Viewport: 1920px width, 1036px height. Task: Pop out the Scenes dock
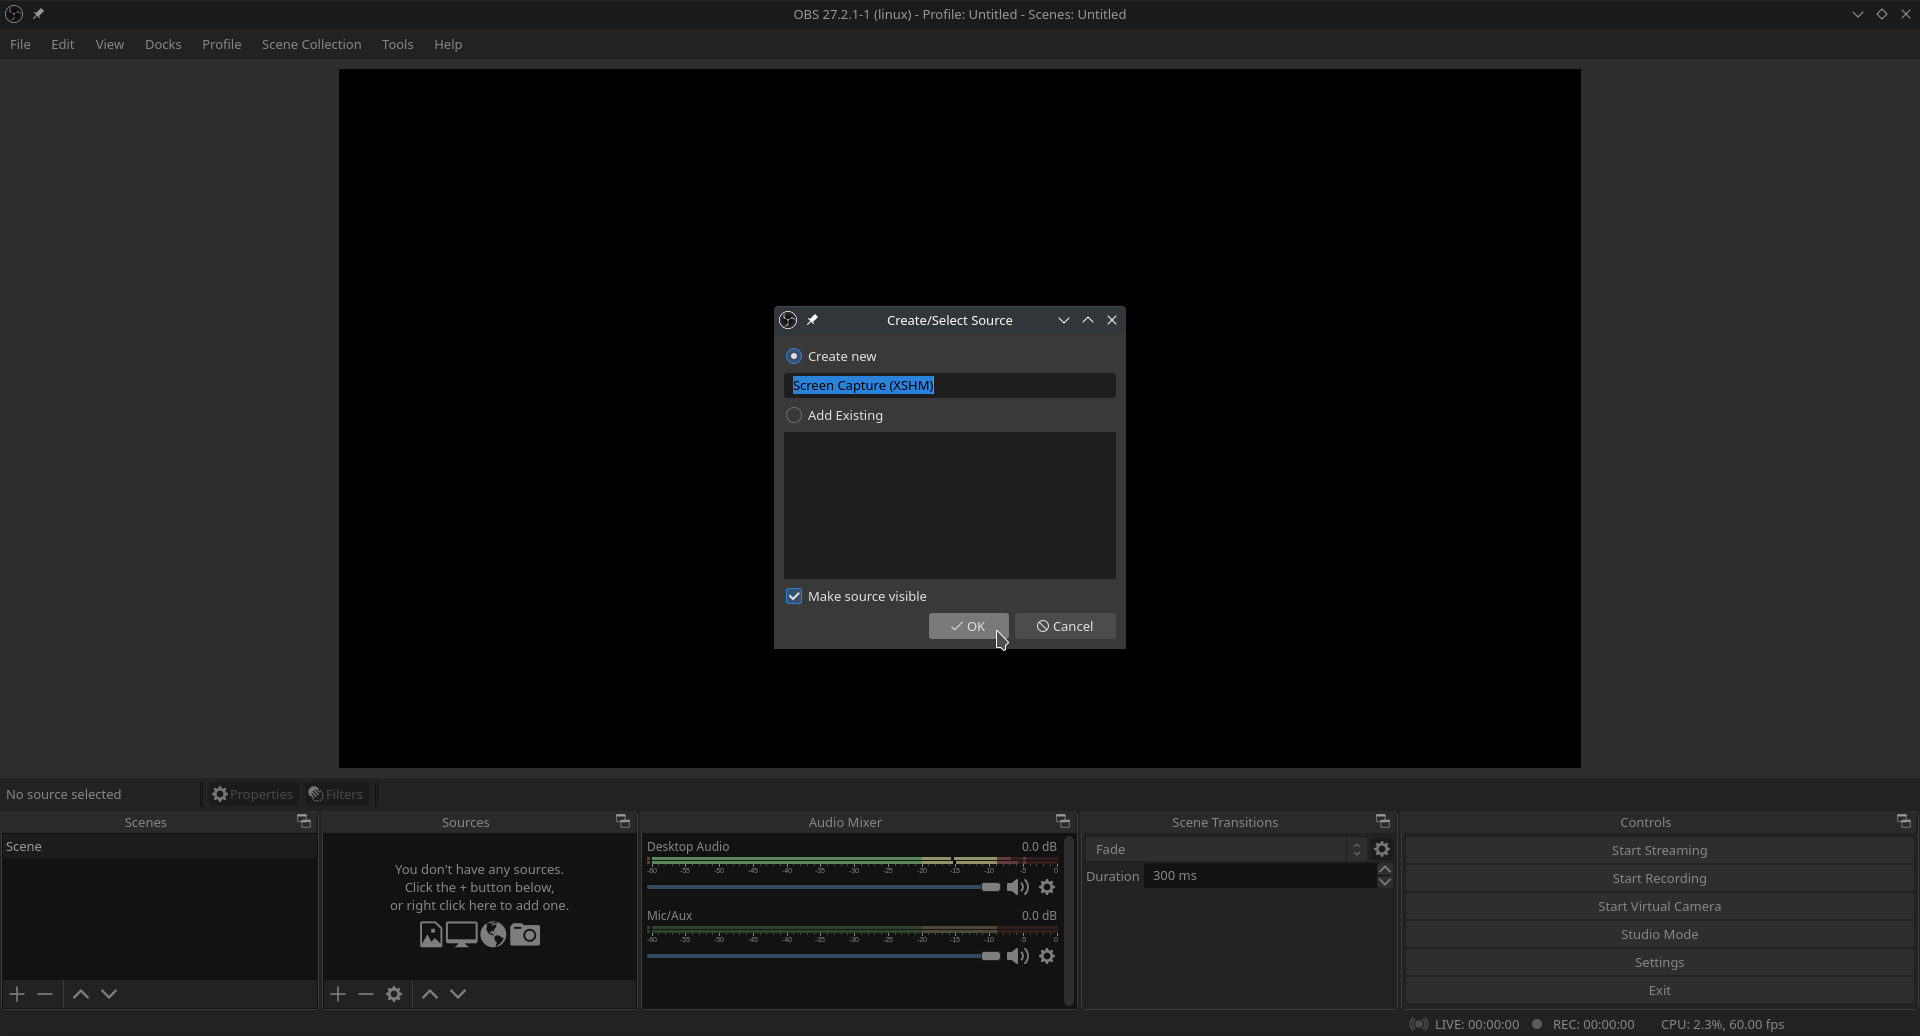[304, 822]
